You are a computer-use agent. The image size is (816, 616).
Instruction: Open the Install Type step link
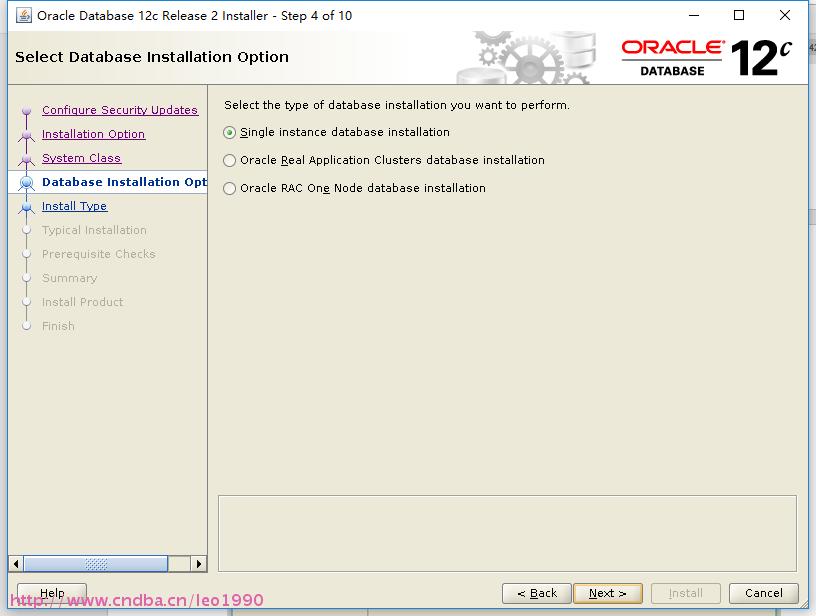click(74, 206)
